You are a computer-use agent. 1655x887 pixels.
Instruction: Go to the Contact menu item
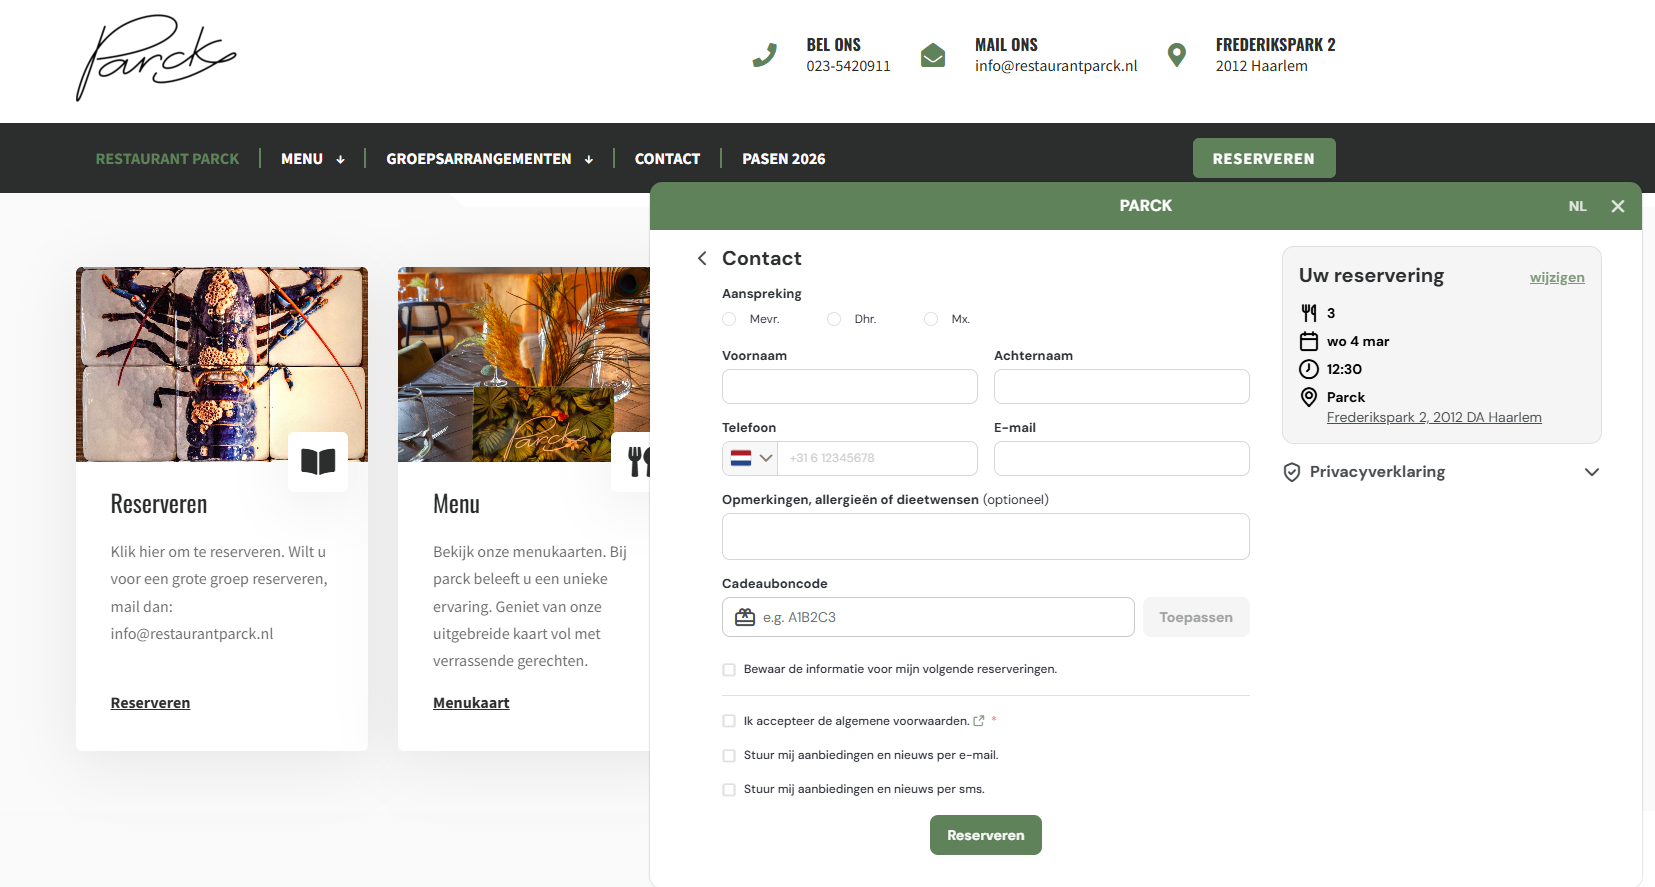coord(667,159)
